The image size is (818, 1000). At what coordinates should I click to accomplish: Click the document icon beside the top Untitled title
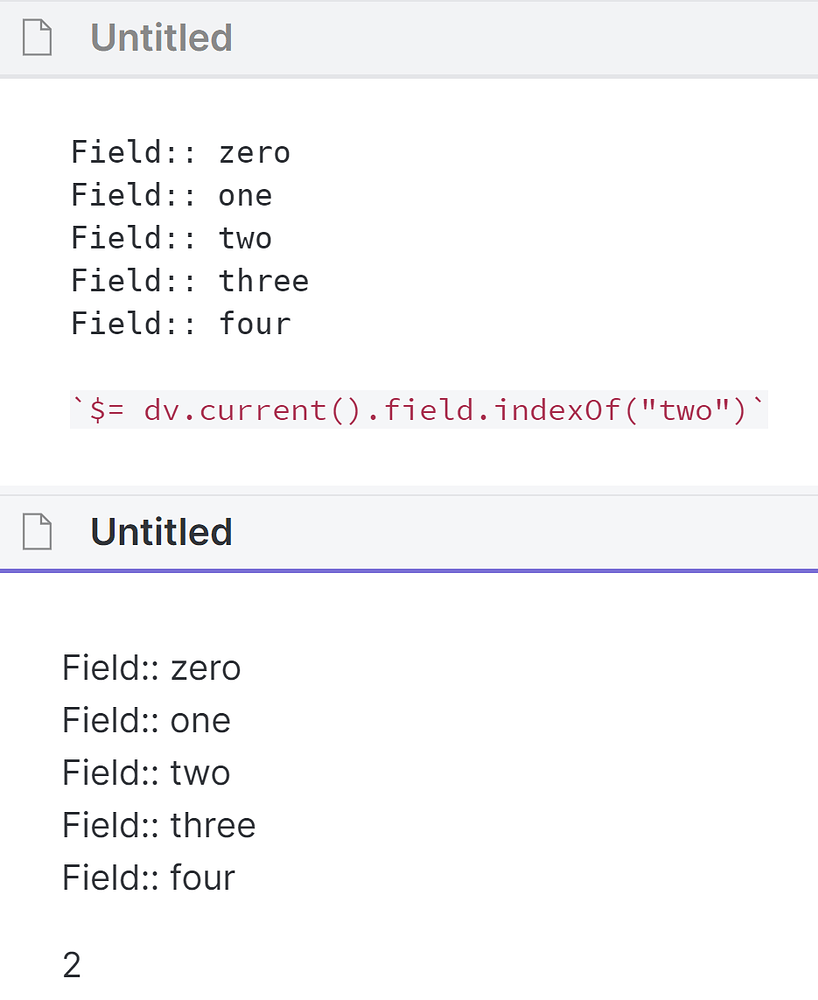pos(36,37)
